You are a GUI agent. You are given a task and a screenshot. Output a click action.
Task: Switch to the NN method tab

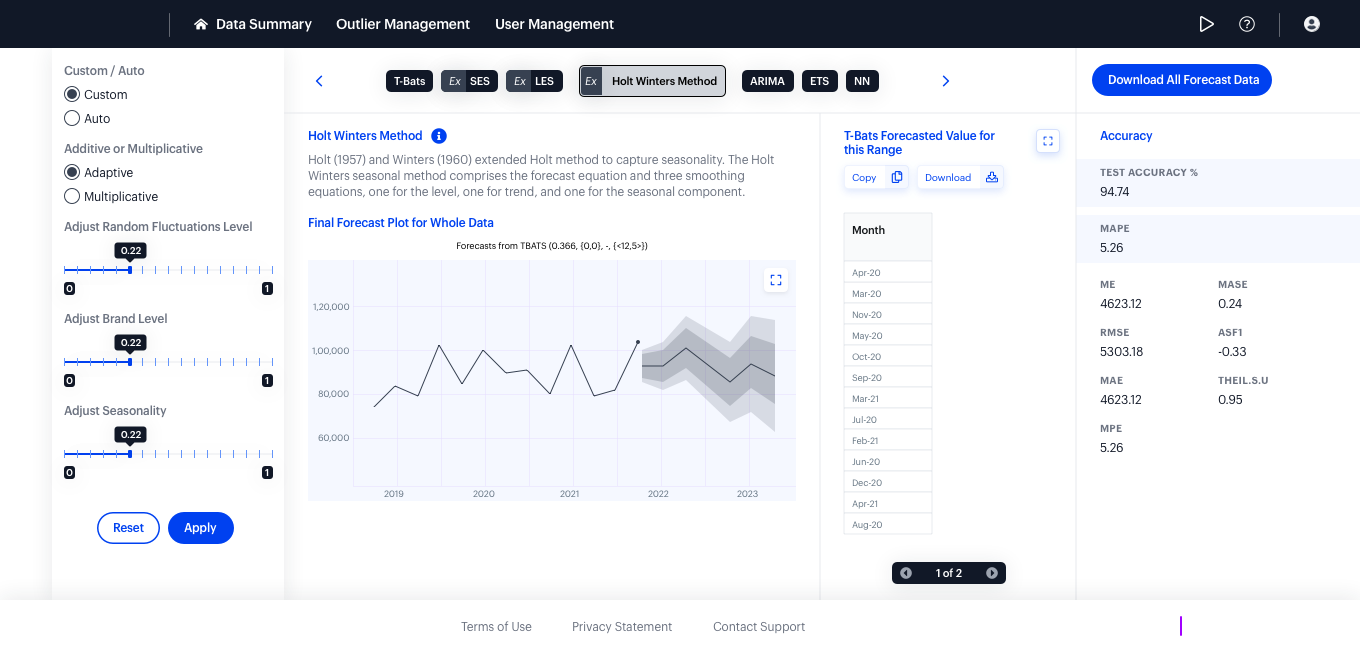click(x=862, y=81)
